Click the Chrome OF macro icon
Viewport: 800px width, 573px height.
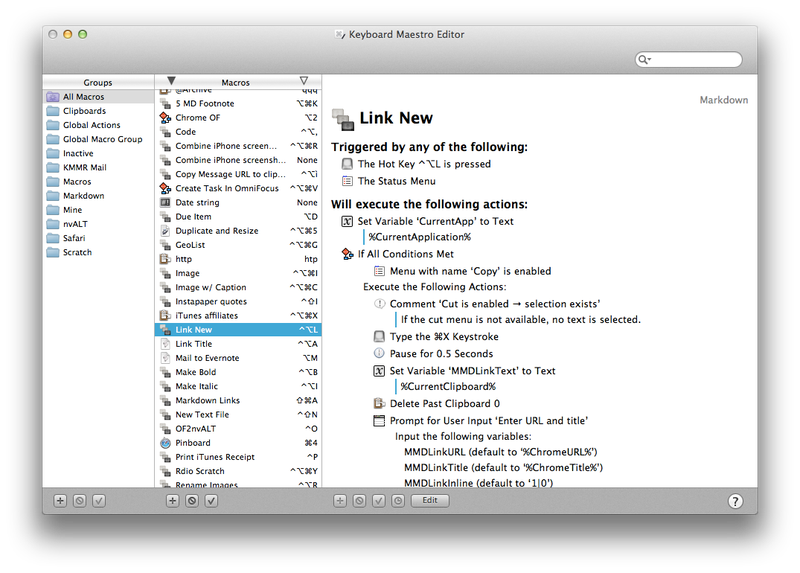(x=165, y=118)
